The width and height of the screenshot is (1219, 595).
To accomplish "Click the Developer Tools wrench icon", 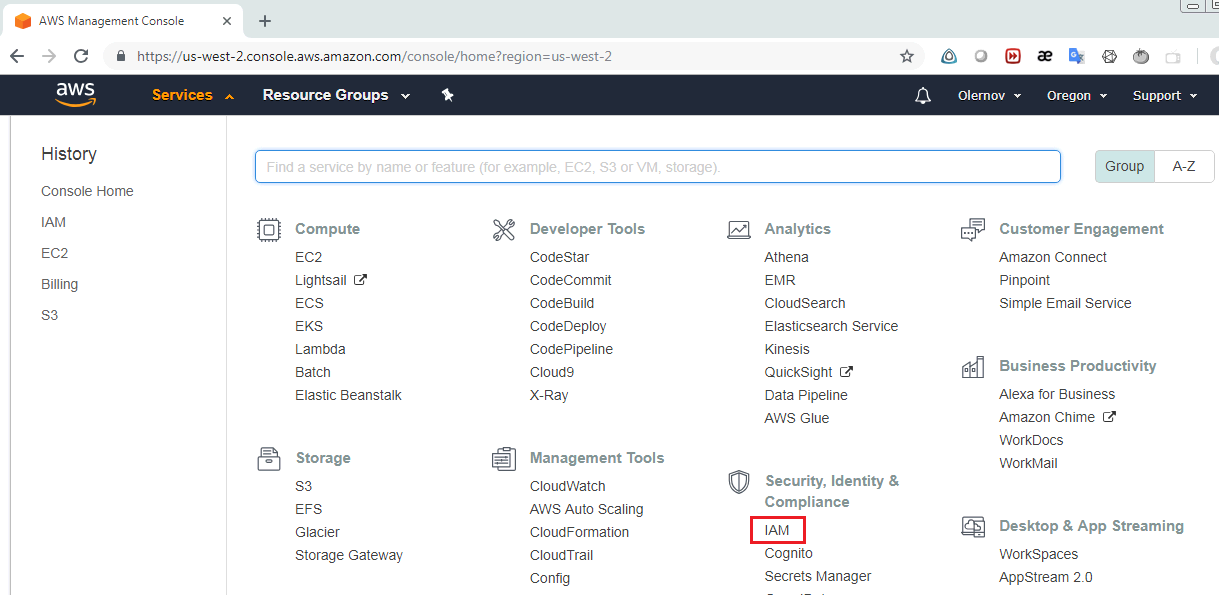I will click(x=504, y=230).
